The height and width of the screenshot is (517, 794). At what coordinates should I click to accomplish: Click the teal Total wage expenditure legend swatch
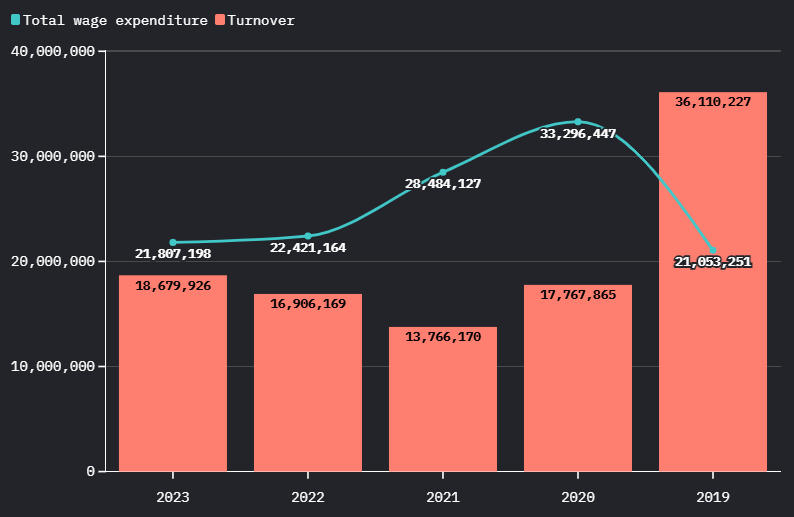coord(15,20)
